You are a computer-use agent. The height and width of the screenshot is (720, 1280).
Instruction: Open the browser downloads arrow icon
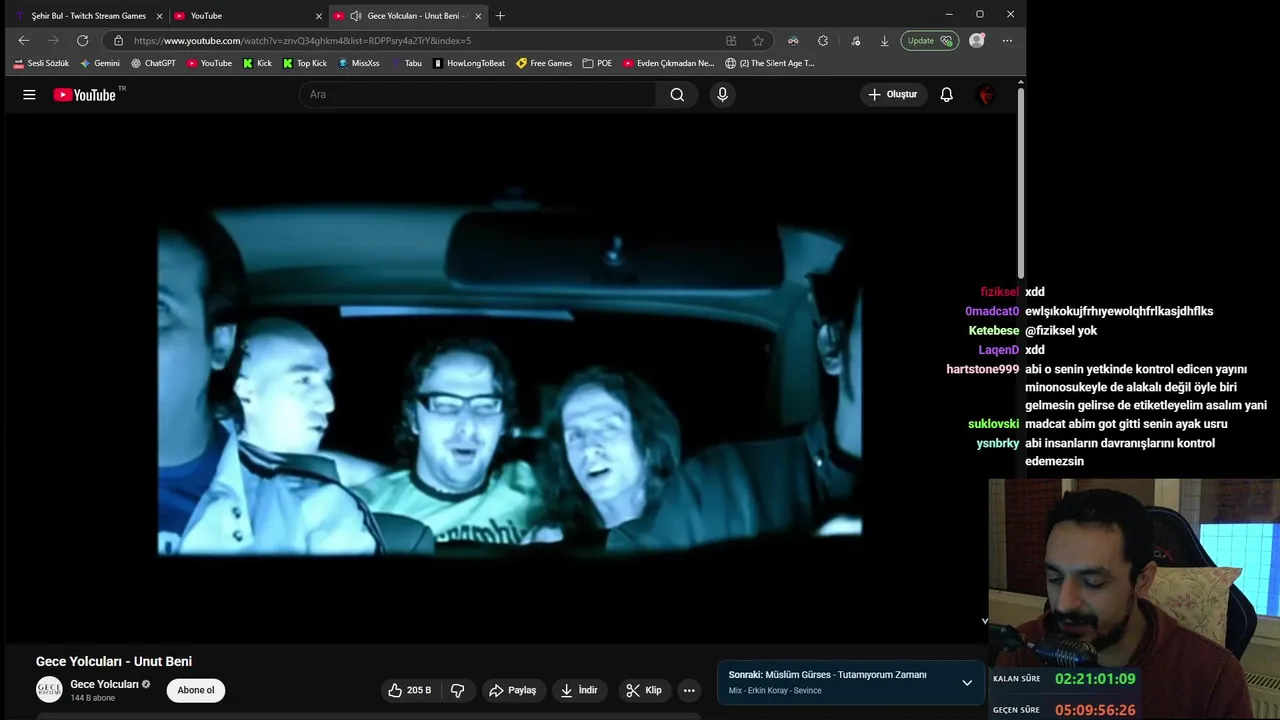click(x=884, y=41)
